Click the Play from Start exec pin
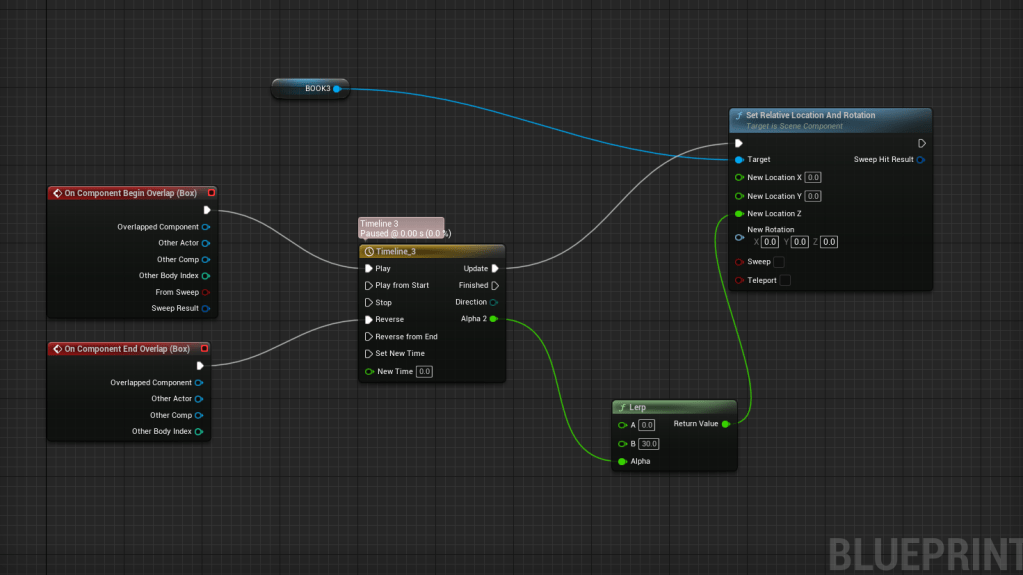This screenshot has width=1023, height=575. click(369, 285)
